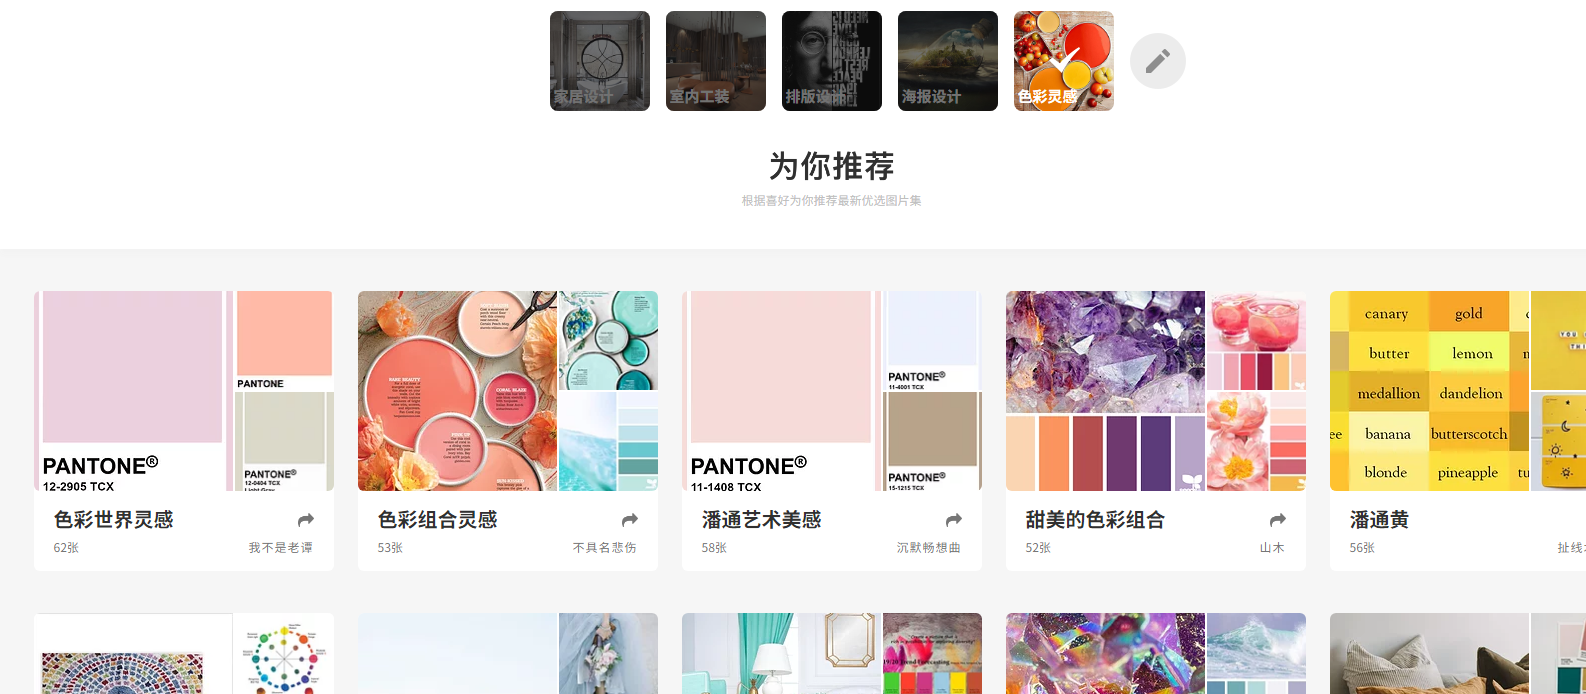Open the holographic crystal image

coord(1105,654)
